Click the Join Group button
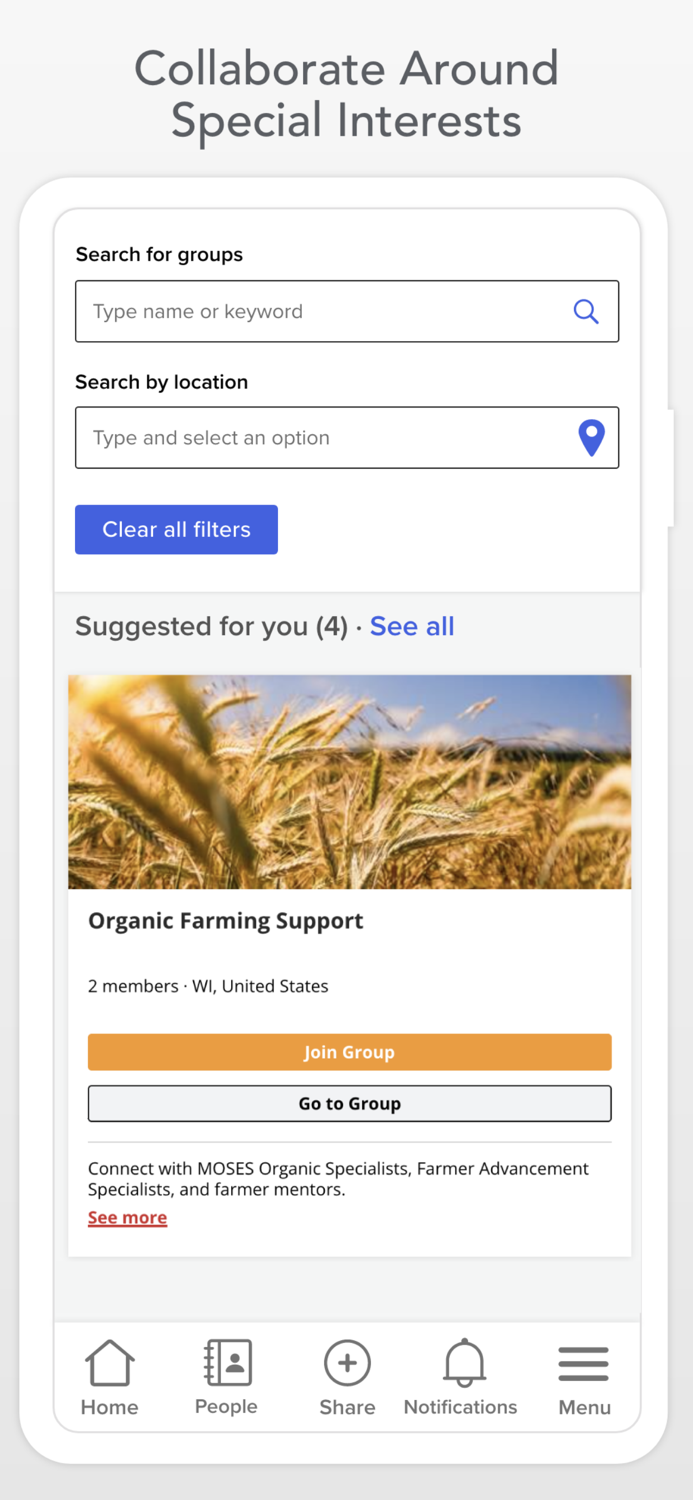Viewport: 693px width, 1500px height. click(349, 1052)
